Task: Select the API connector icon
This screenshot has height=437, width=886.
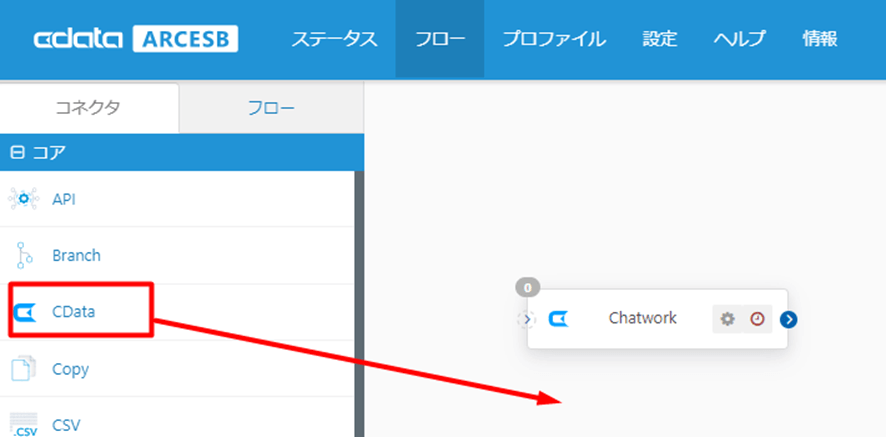Action: tap(24, 199)
